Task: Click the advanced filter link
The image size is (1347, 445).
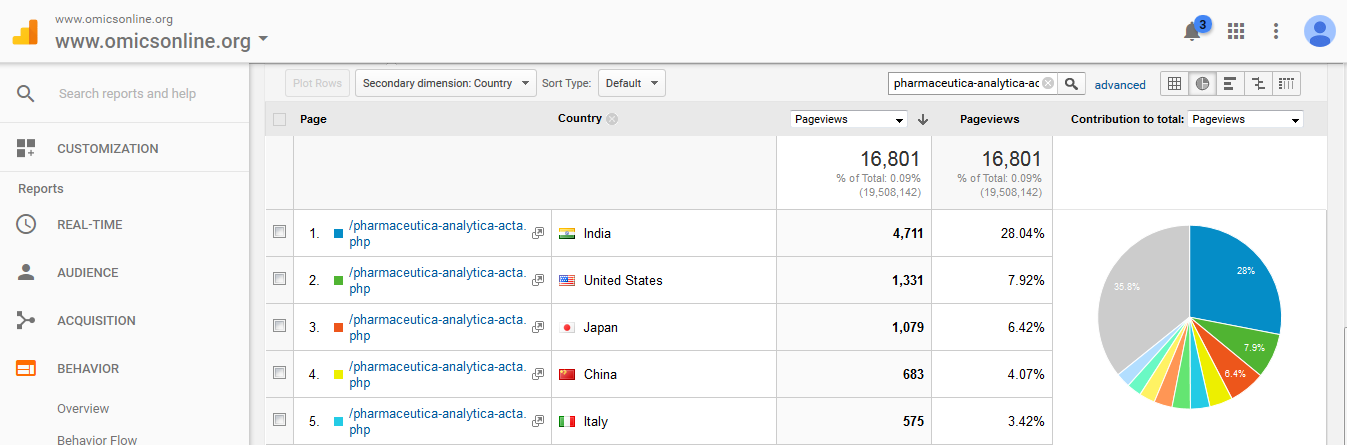Action: pyautogui.click(x=1120, y=85)
